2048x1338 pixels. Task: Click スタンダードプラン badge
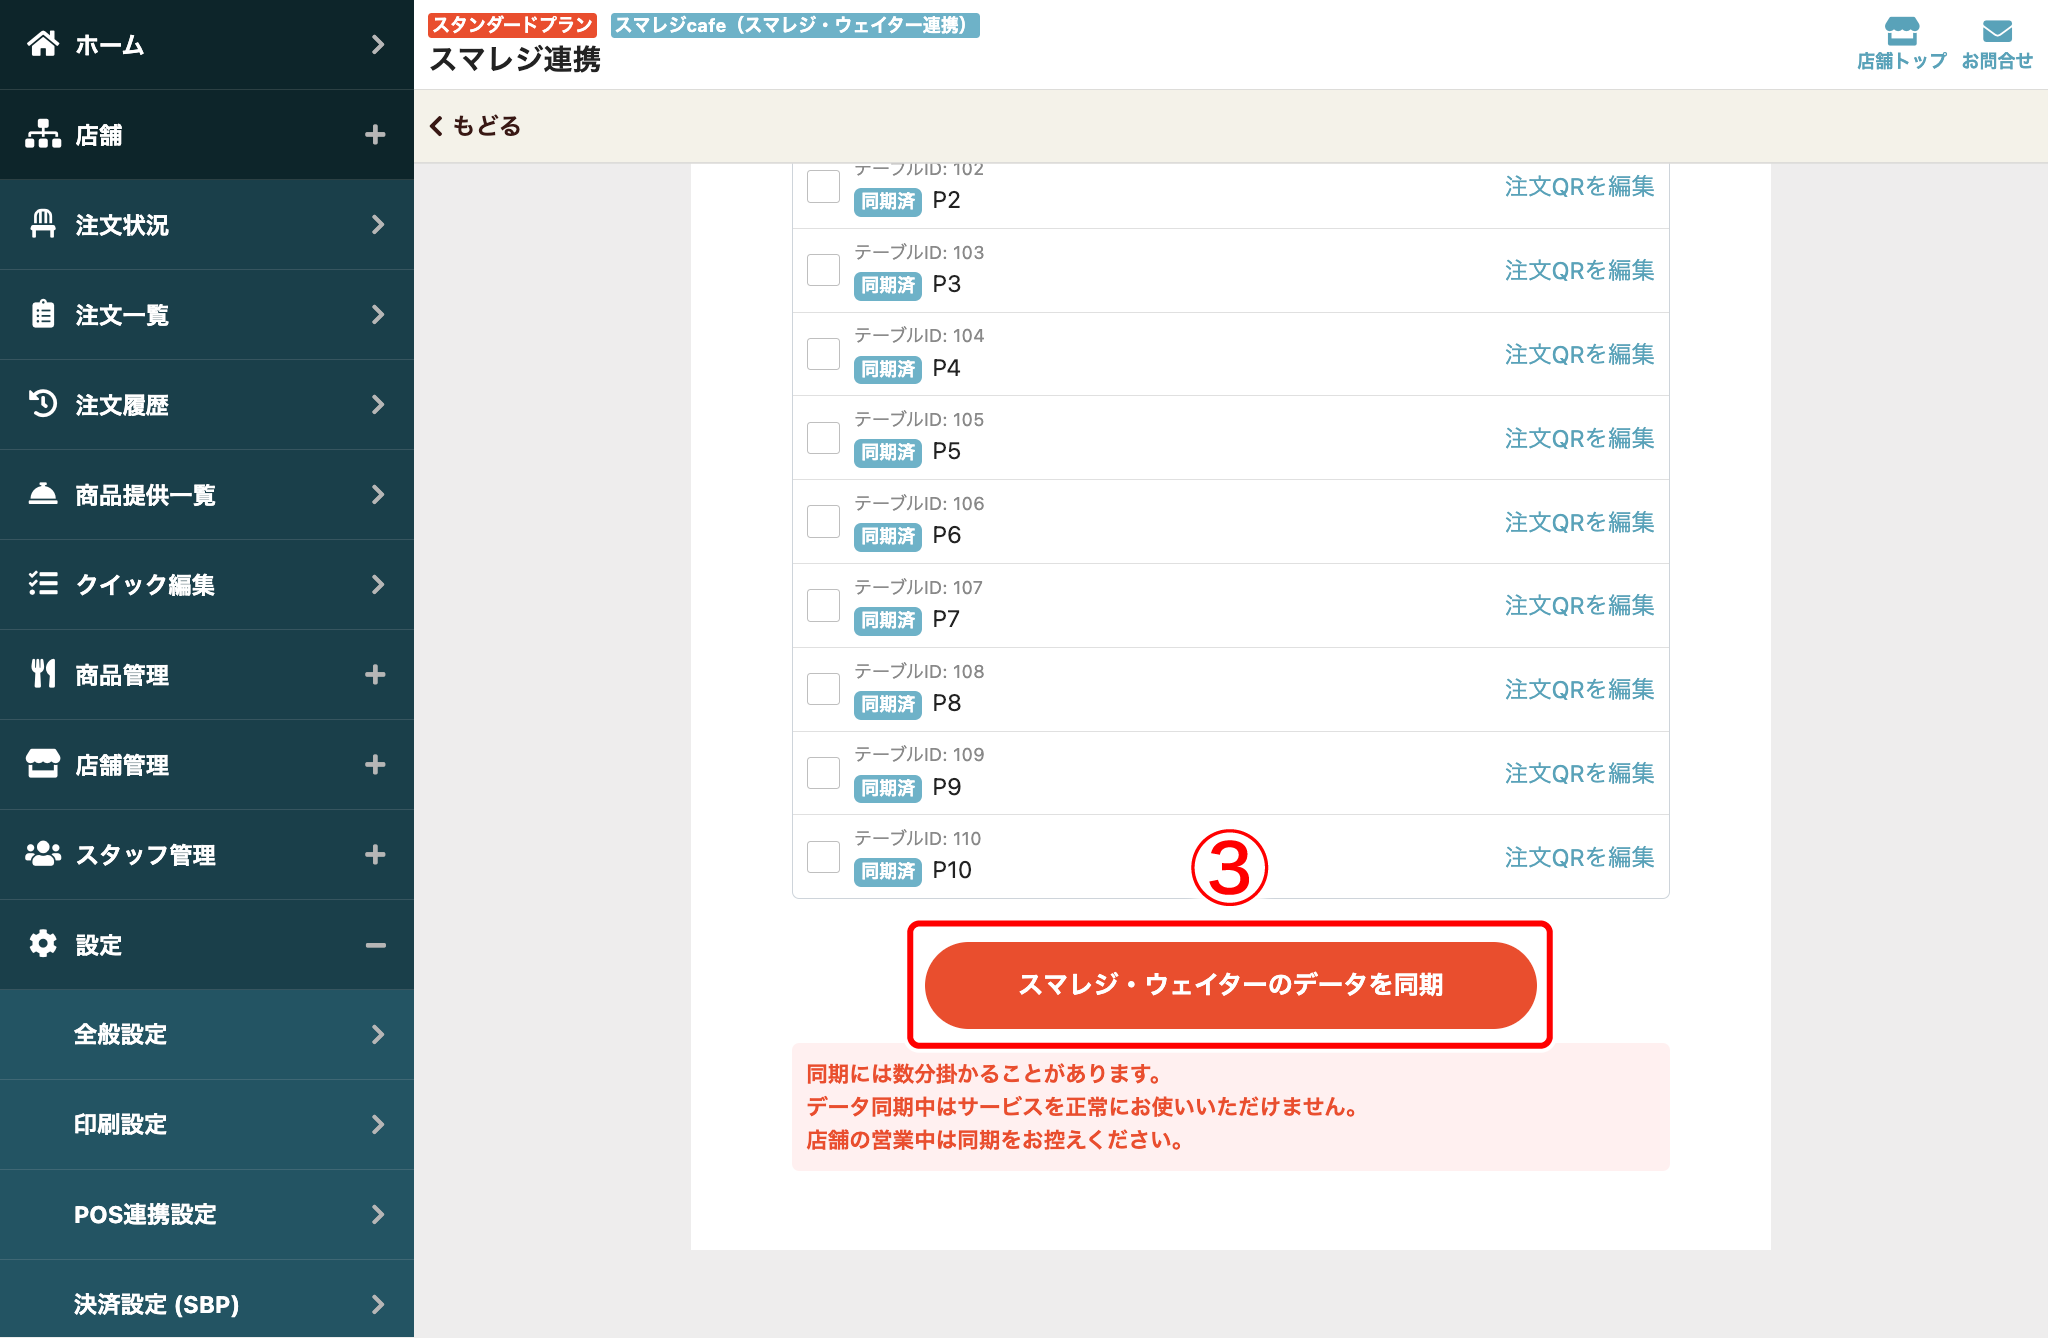[x=512, y=25]
